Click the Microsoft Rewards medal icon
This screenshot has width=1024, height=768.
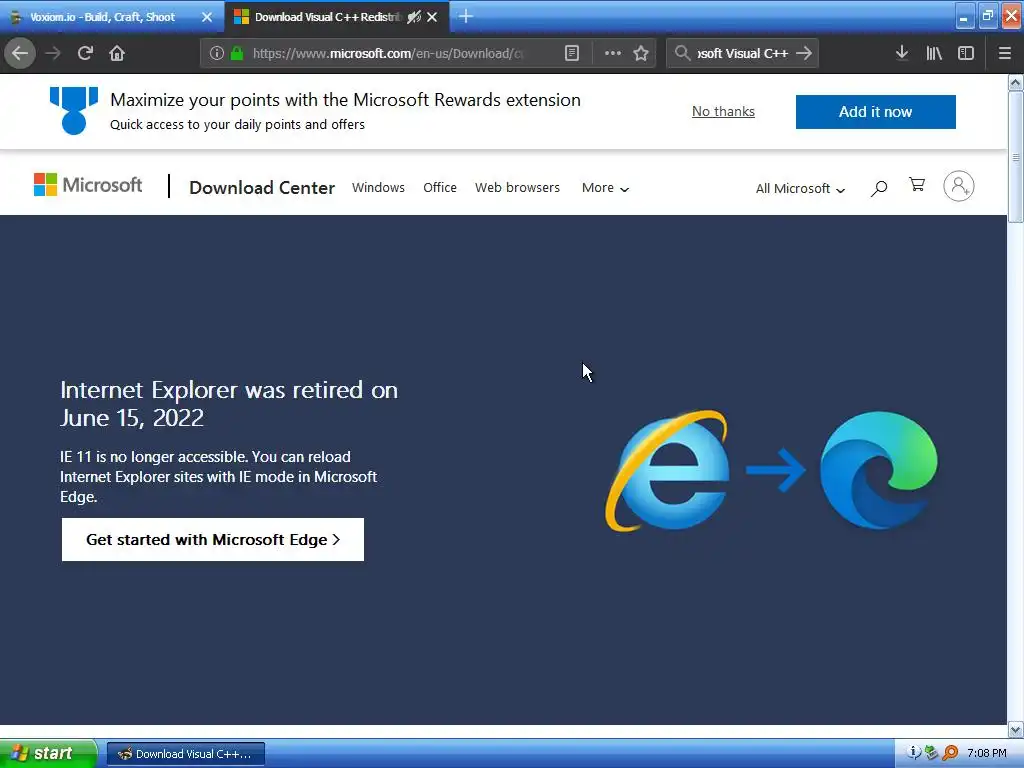[74, 110]
